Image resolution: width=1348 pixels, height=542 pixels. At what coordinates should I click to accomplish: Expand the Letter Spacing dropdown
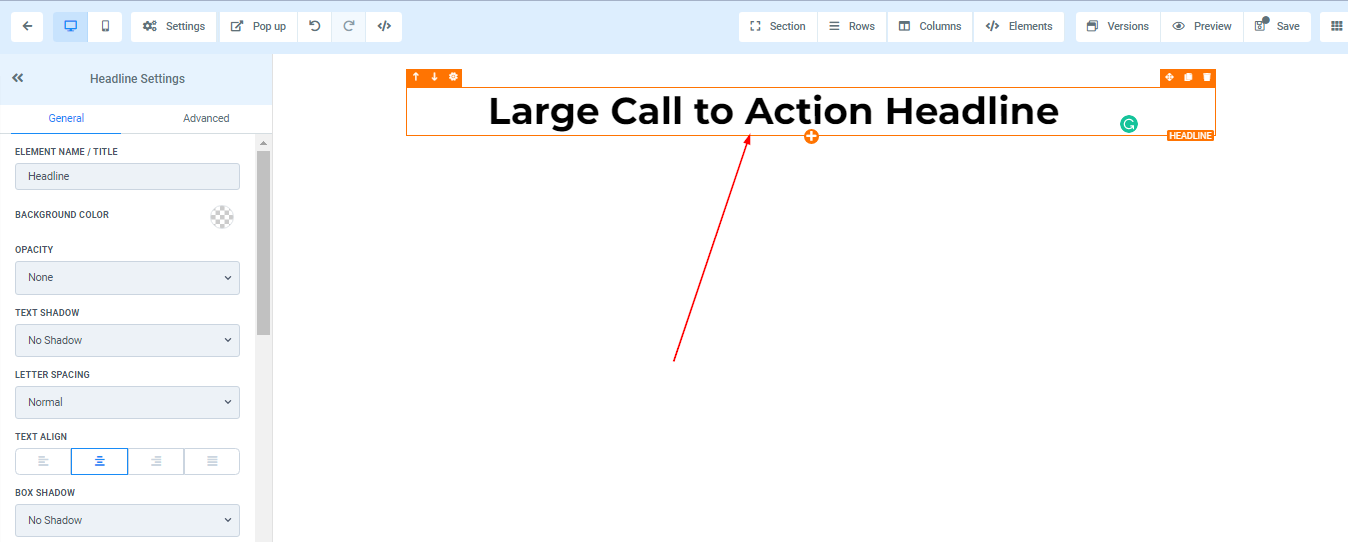(127, 402)
